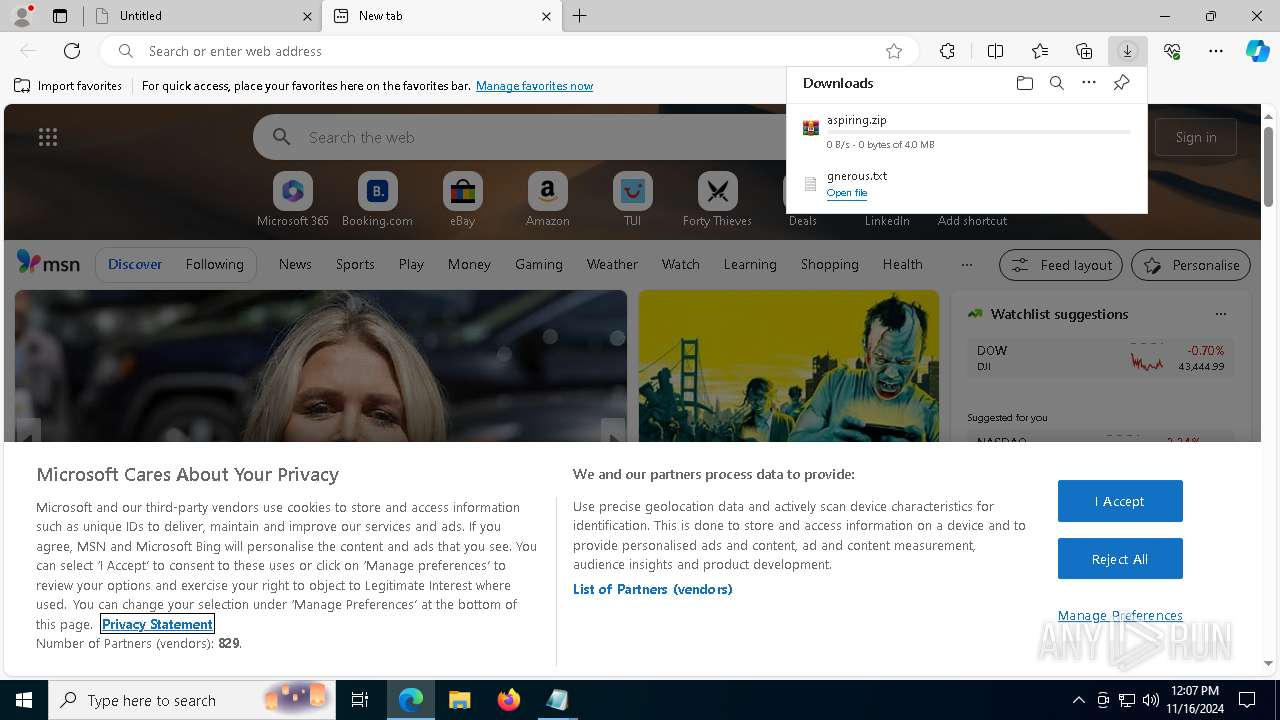Open the Shopping section
The height and width of the screenshot is (720, 1280).
[830, 264]
